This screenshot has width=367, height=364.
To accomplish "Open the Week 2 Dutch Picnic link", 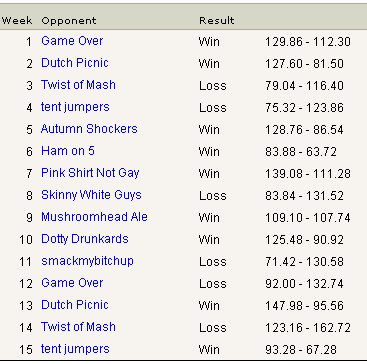I will pyautogui.click(x=75, y=63).
